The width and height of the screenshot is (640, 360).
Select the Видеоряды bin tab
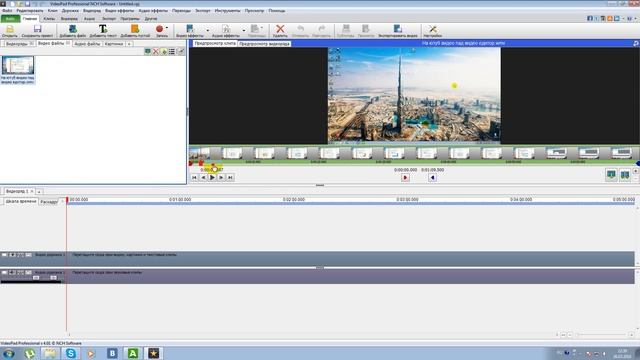(16, 44)
